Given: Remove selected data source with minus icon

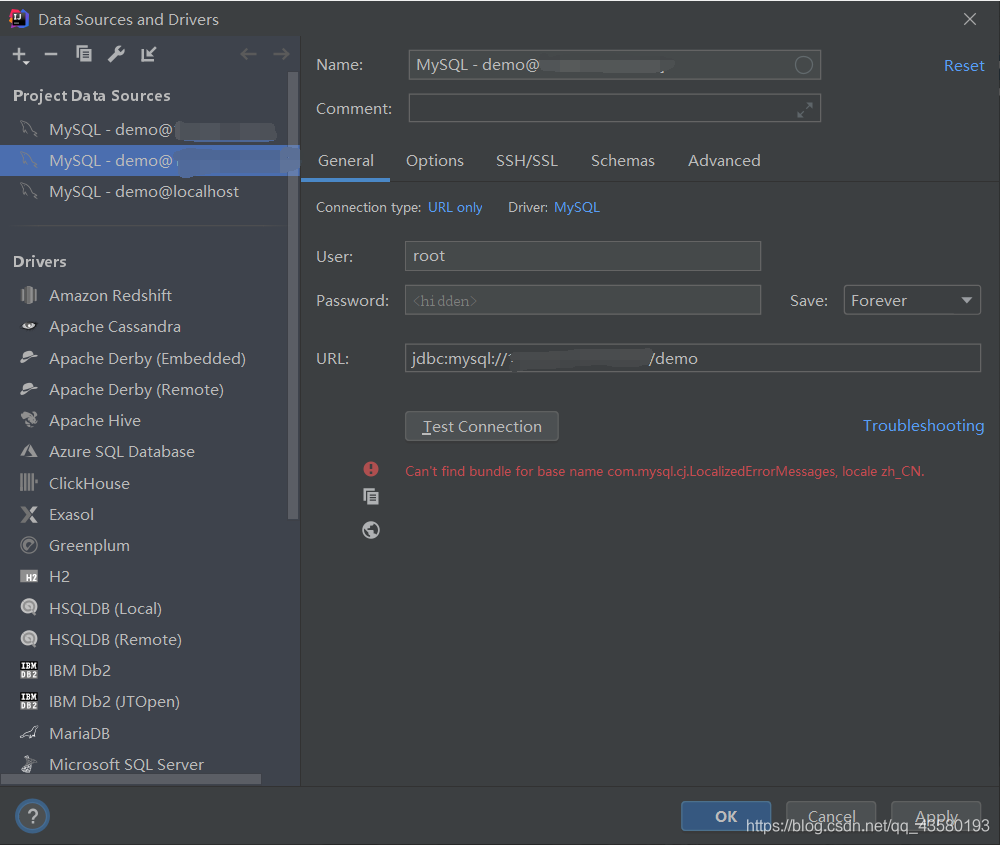Looking at the screenshot, I should (x=51, y=55).
